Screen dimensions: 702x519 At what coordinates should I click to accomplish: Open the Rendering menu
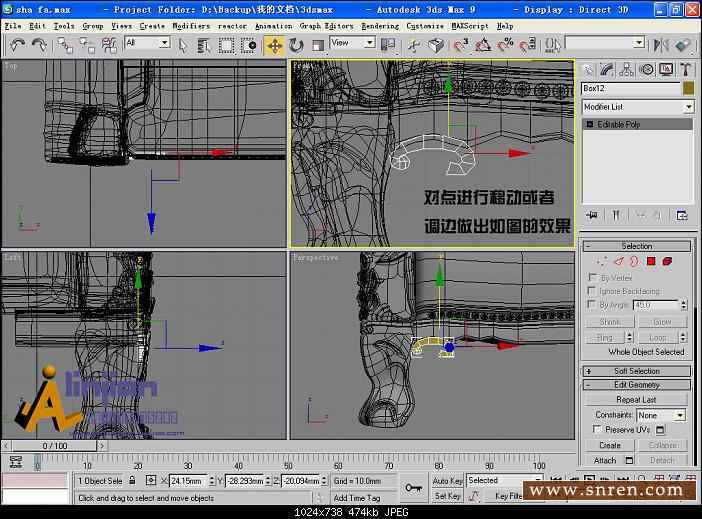tap(380, 26)
